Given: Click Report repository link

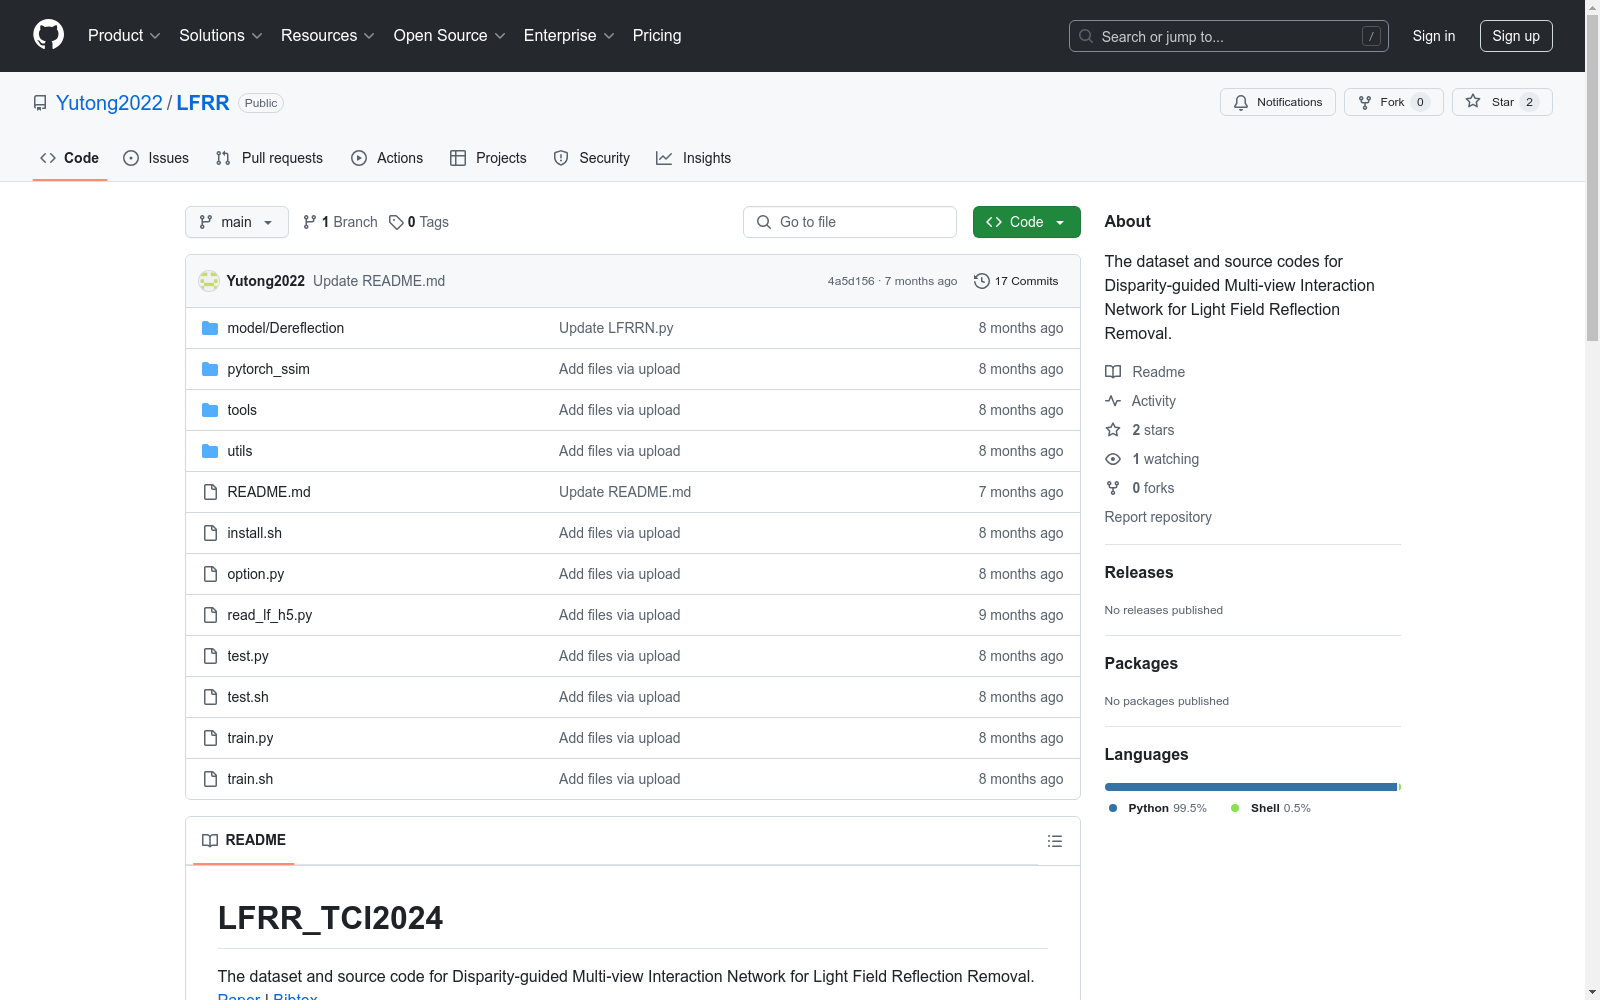Looking at the screenshot, I should pos(1158,517).
